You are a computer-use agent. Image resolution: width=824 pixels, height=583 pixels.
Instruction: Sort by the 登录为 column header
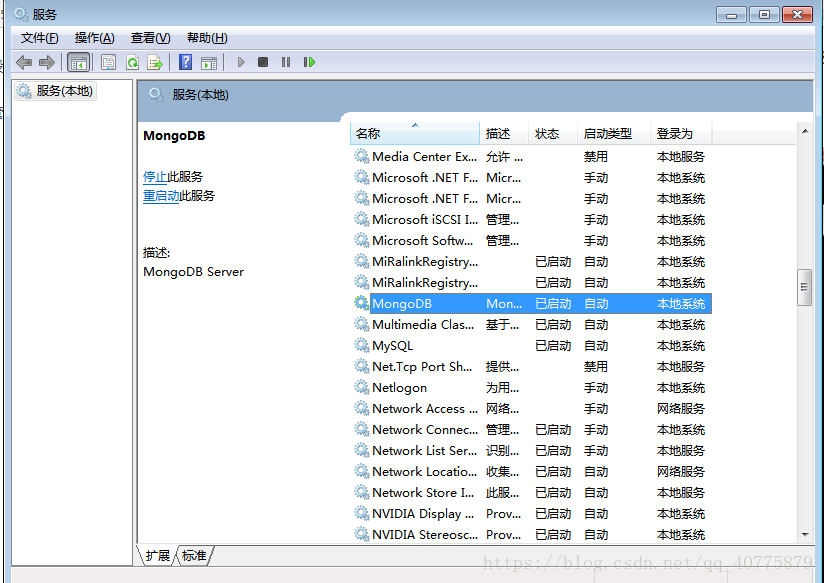(x=681, y=134)
